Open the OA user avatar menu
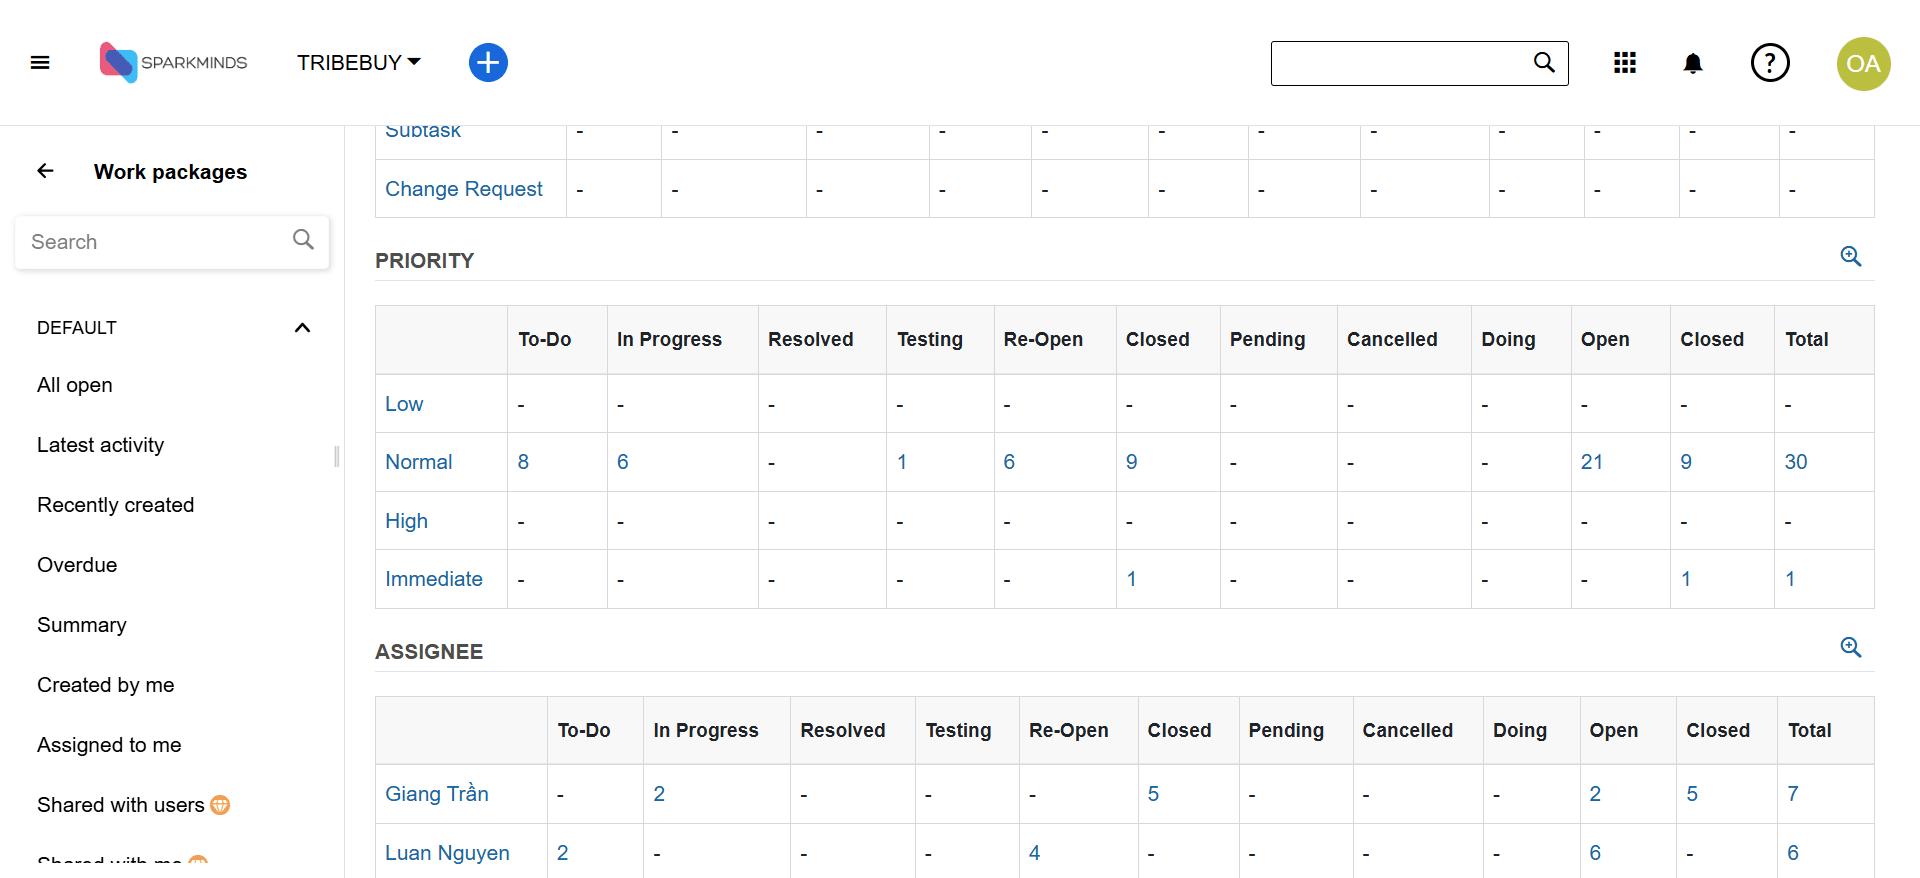Image resolution: width=1920 pixels, height=878 pixels. [1862, 64]
